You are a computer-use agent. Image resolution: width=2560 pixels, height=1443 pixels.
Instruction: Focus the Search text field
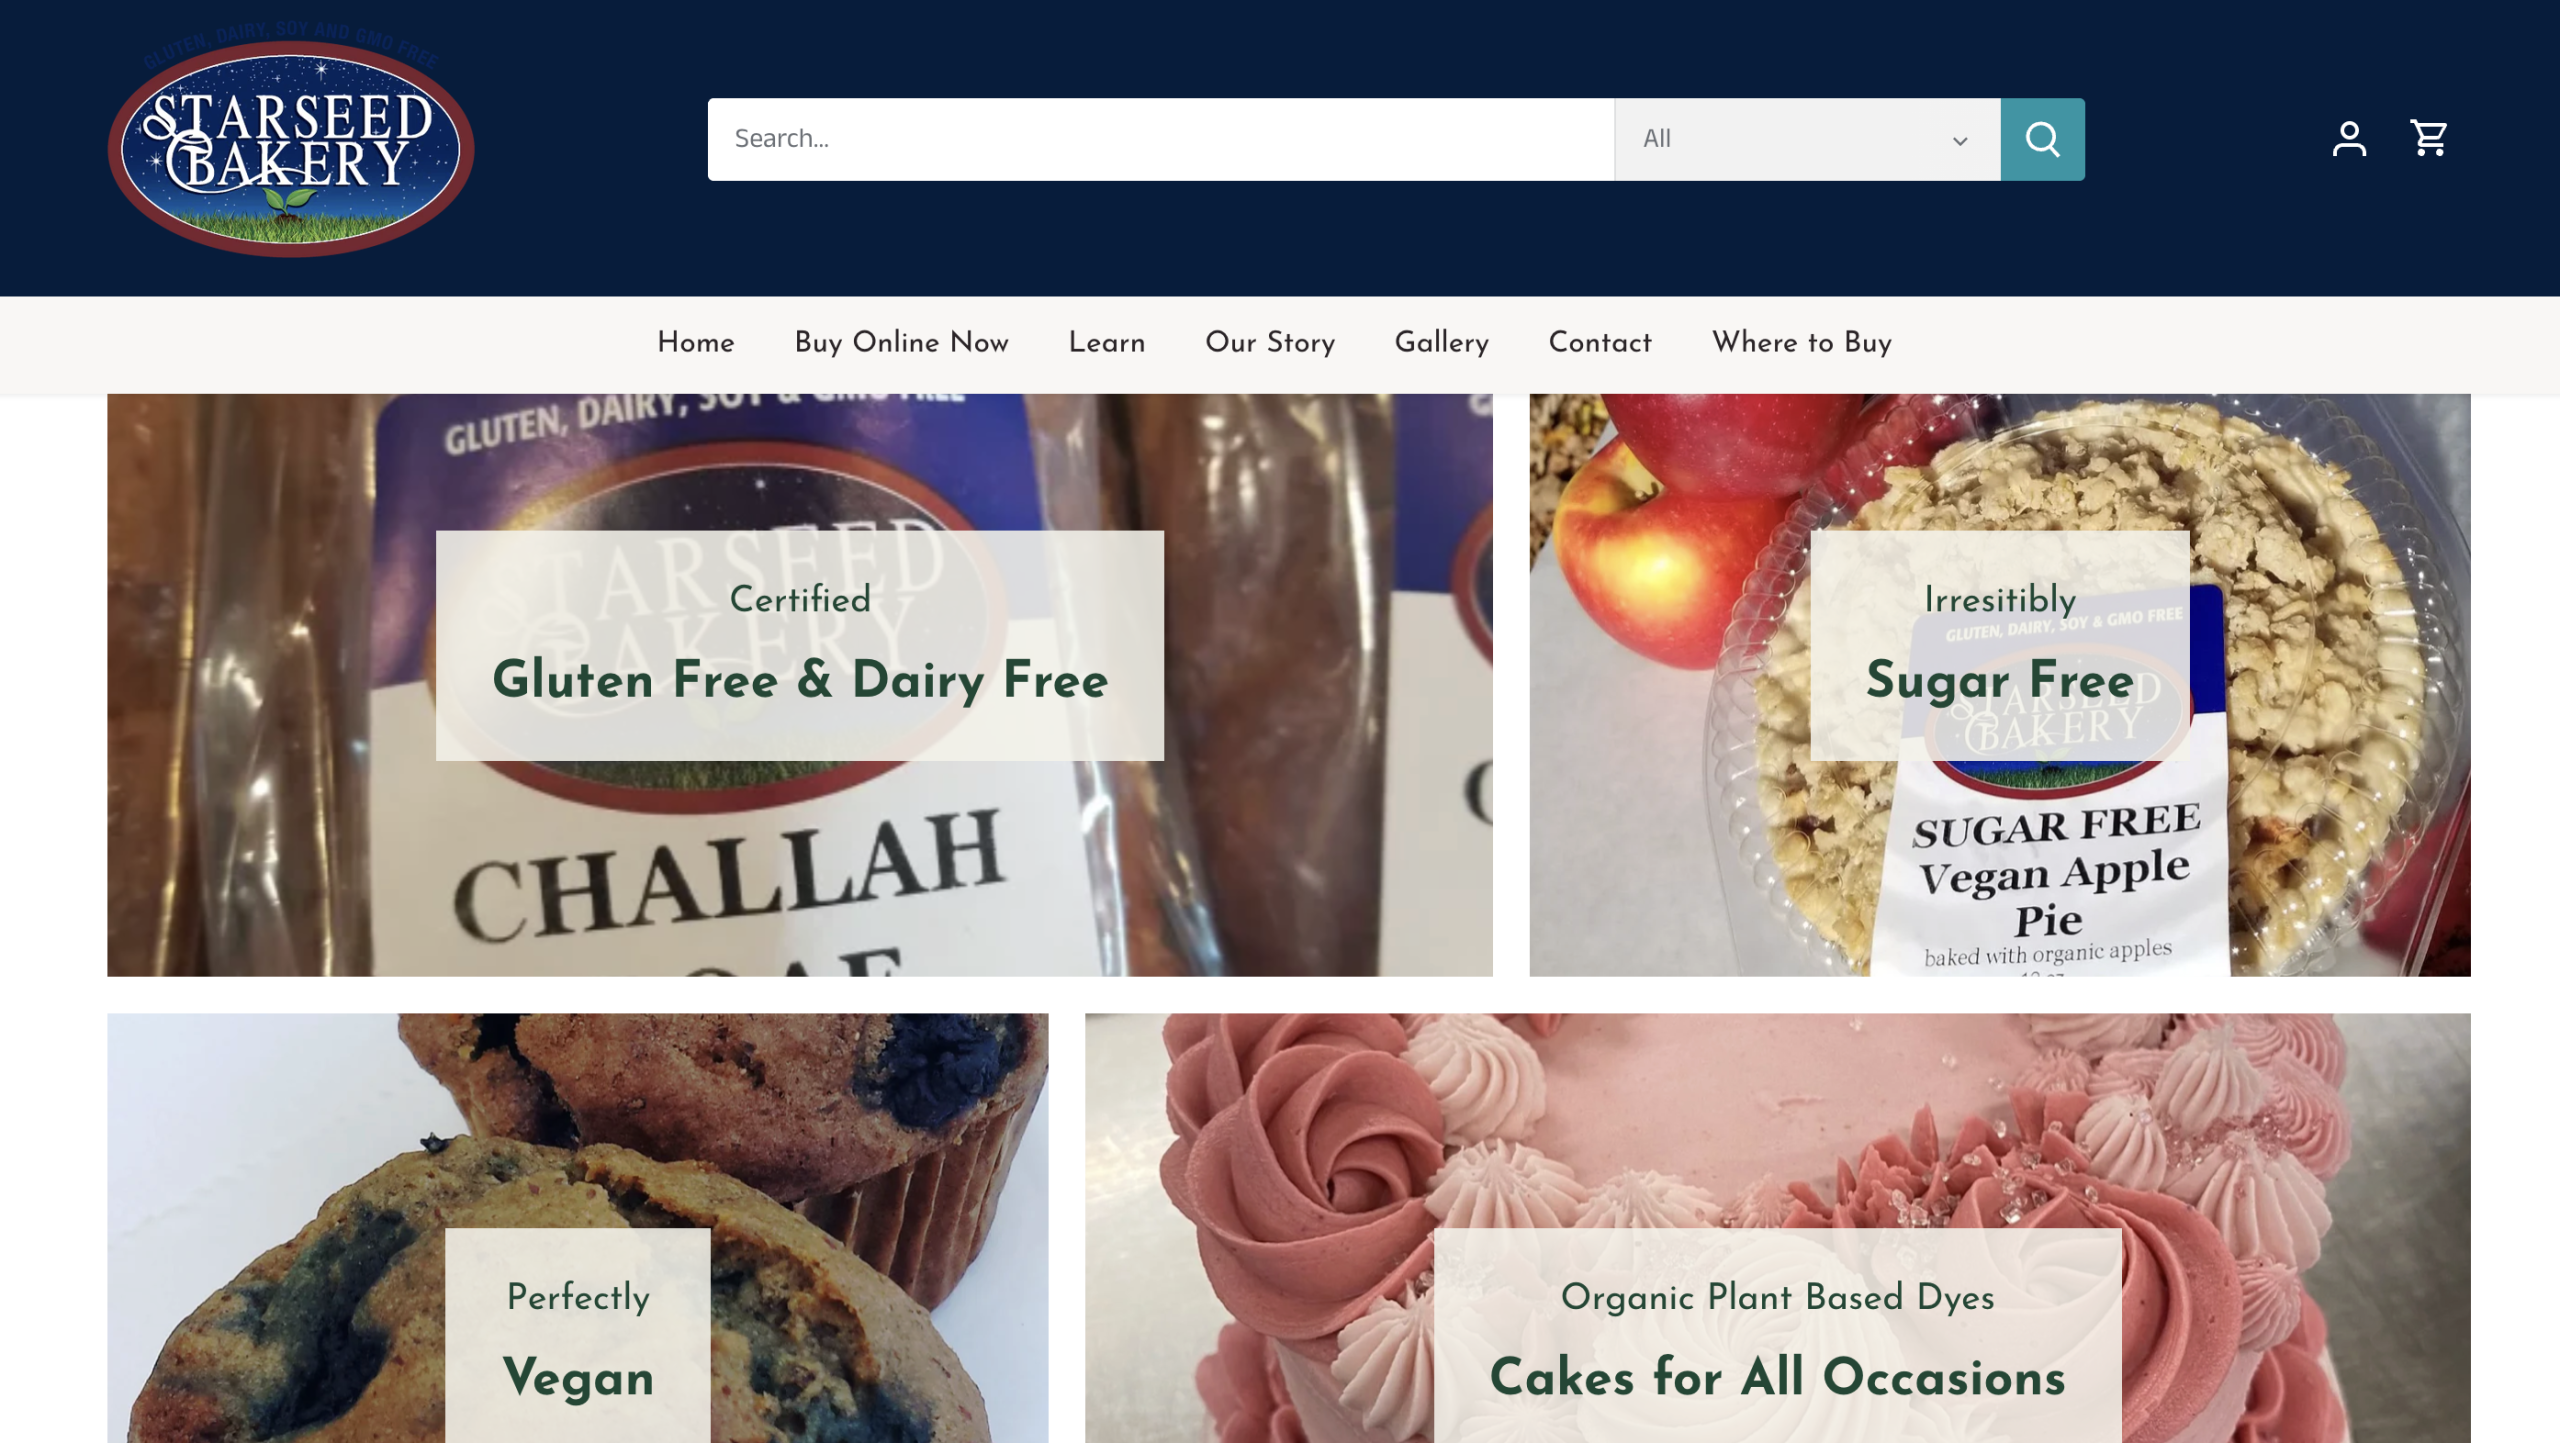tap(1160, 139)
